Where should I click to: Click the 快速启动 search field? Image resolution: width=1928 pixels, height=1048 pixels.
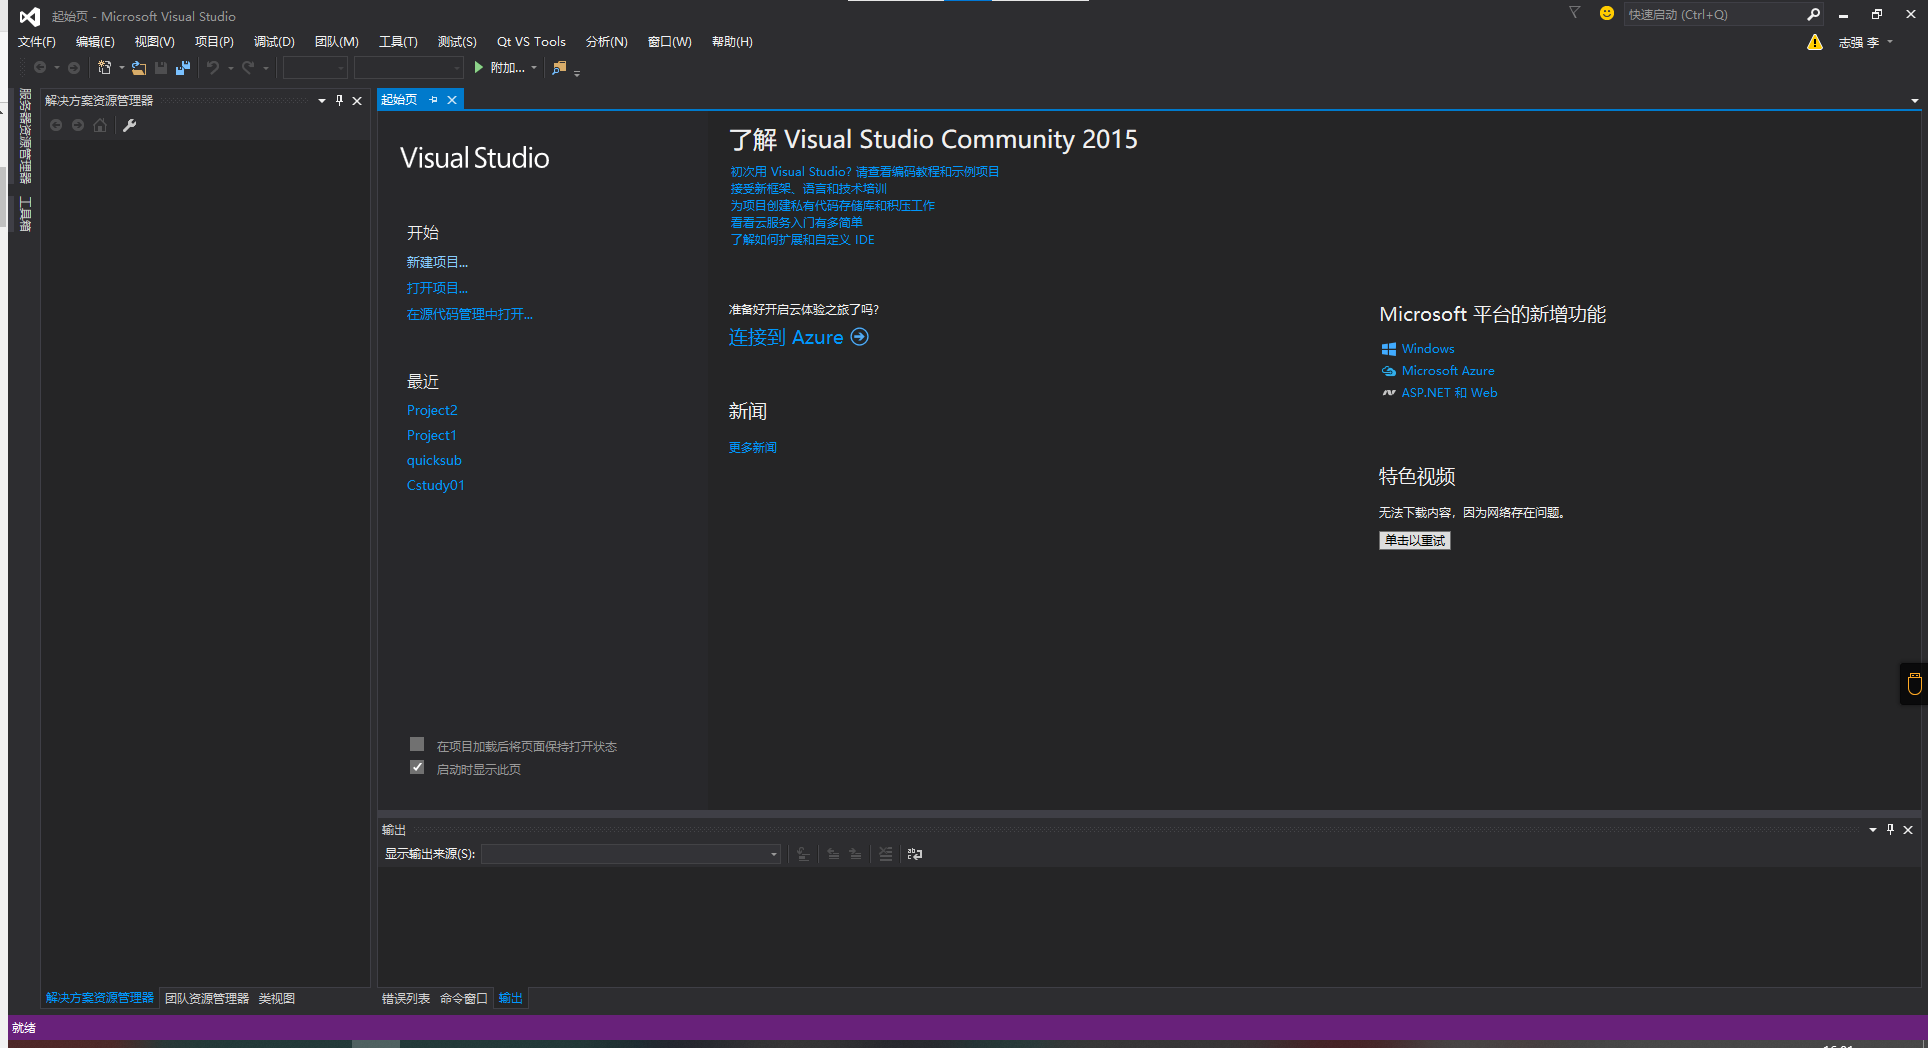[1715, 14]
